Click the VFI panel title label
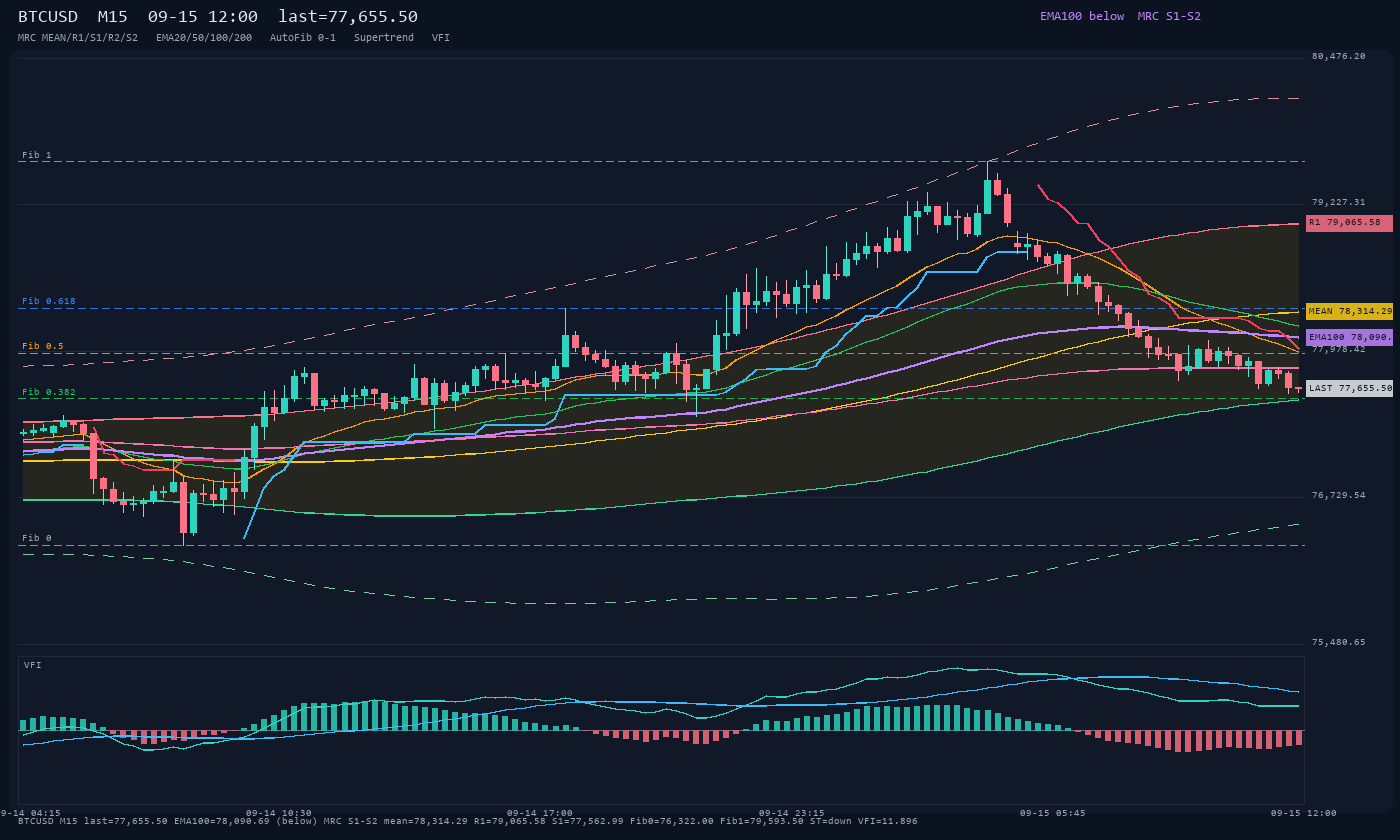The height and width of the screenshot is (840, 1400). click(33, 665)
